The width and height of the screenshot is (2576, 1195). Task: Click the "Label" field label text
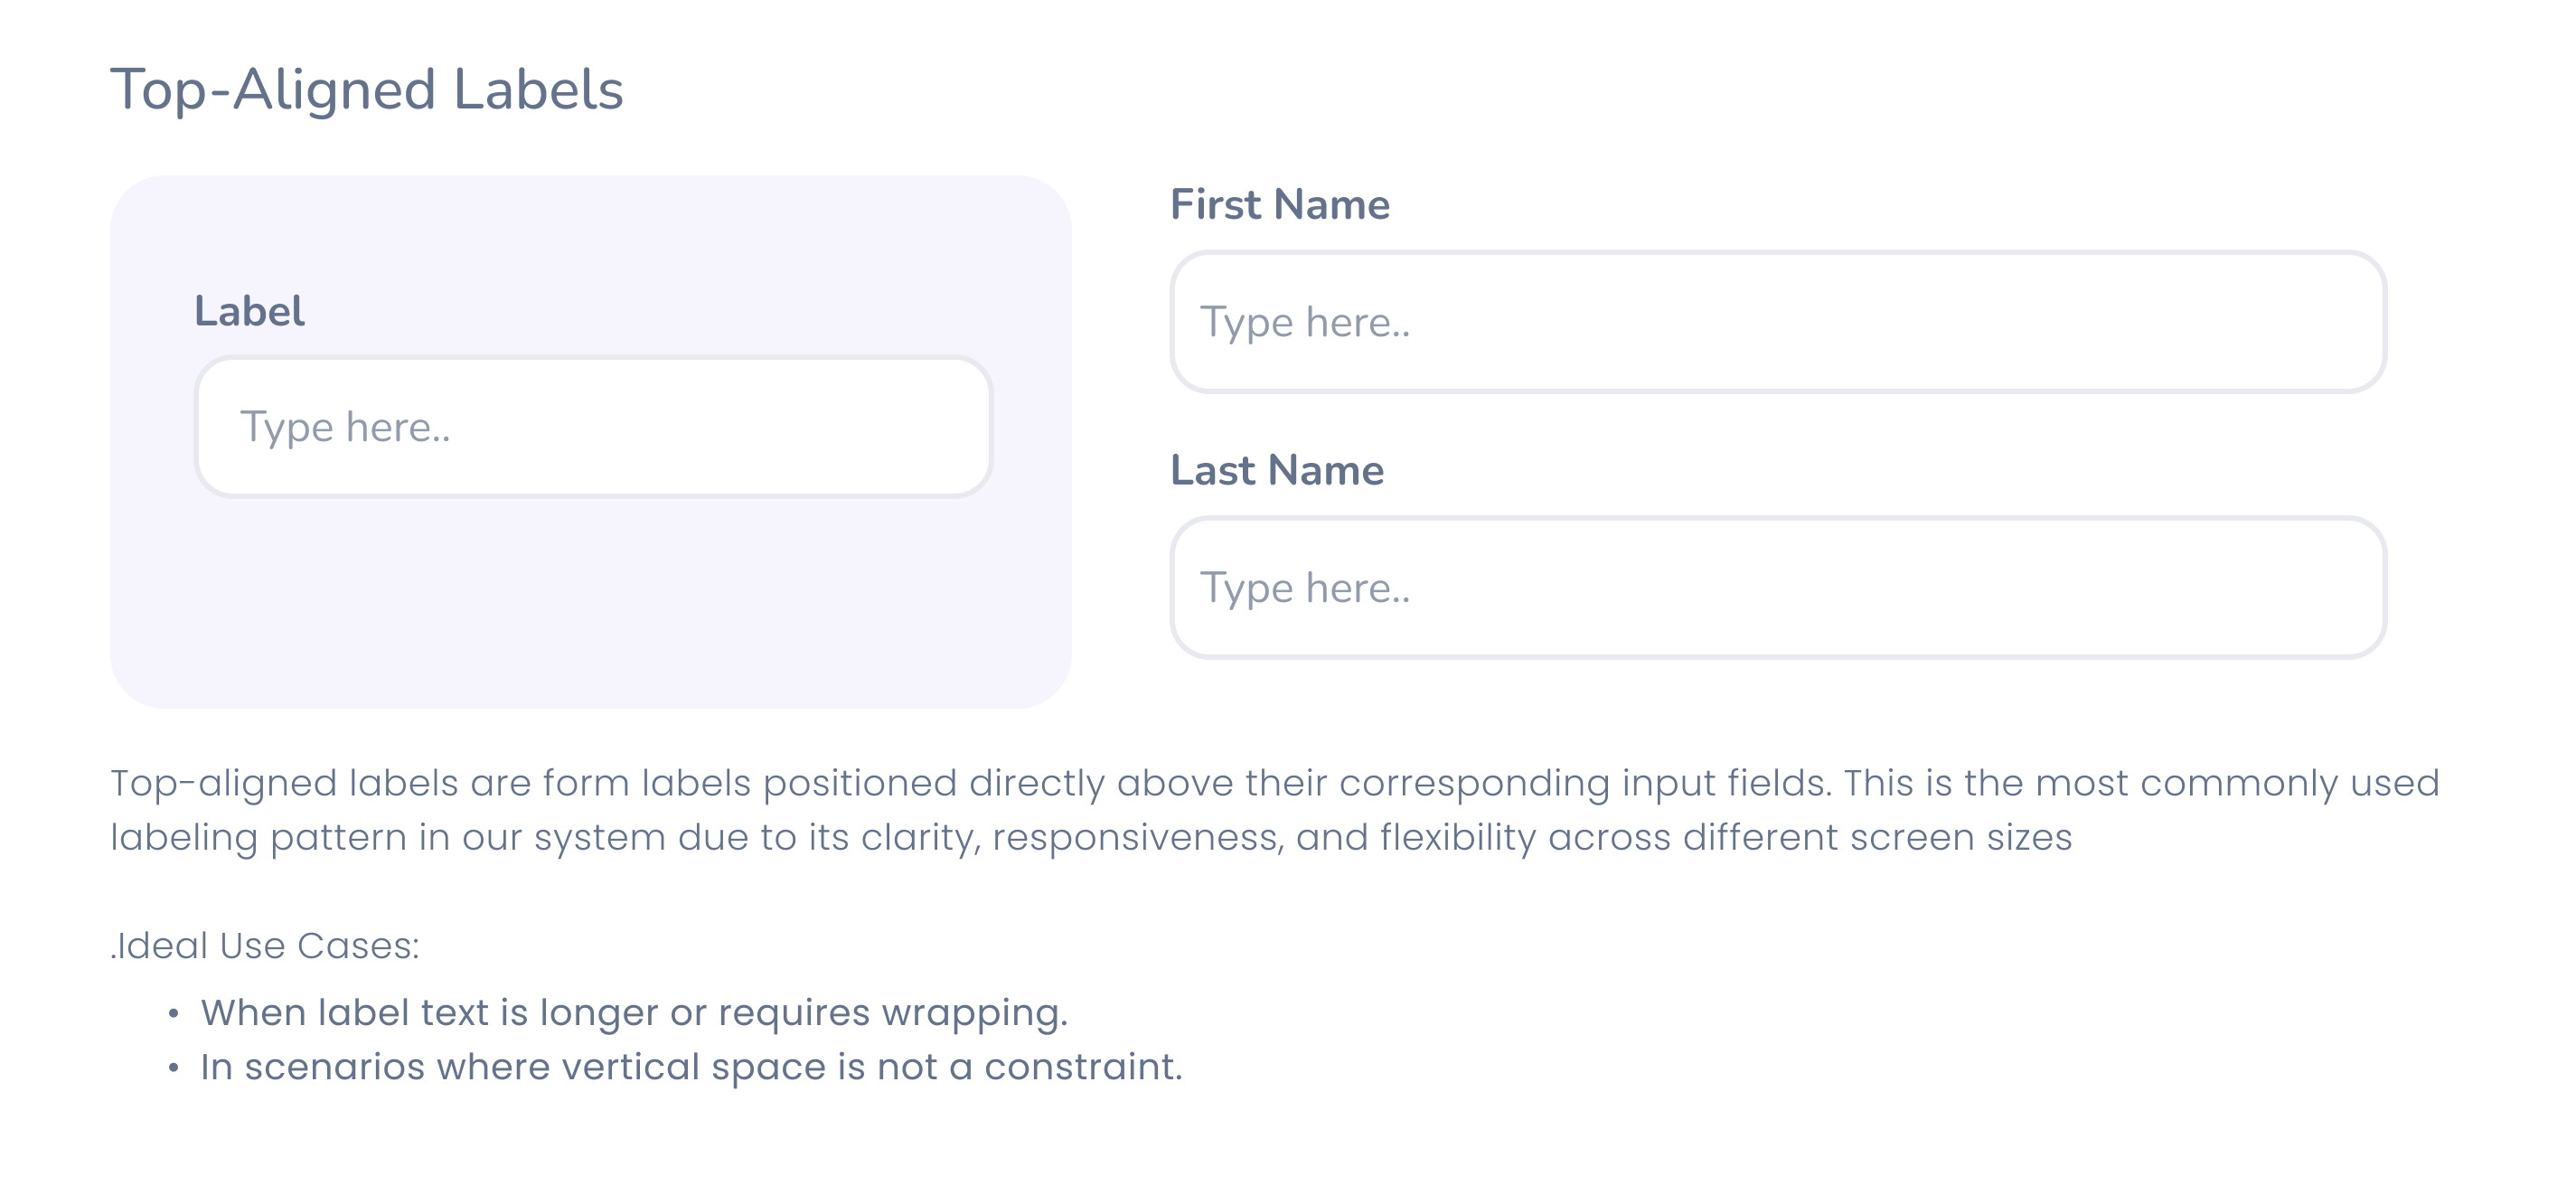point(249,311)
